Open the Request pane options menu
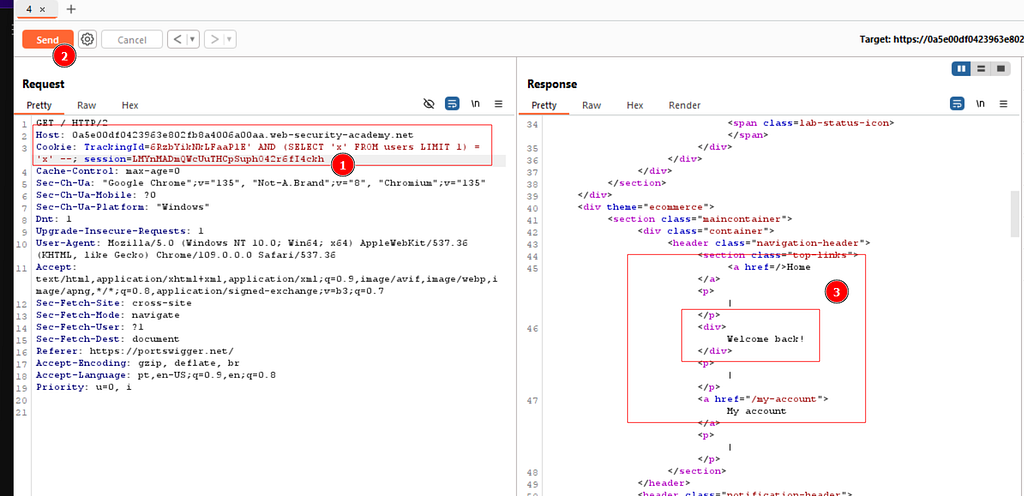1024x496 pixels. coord(498,103)
